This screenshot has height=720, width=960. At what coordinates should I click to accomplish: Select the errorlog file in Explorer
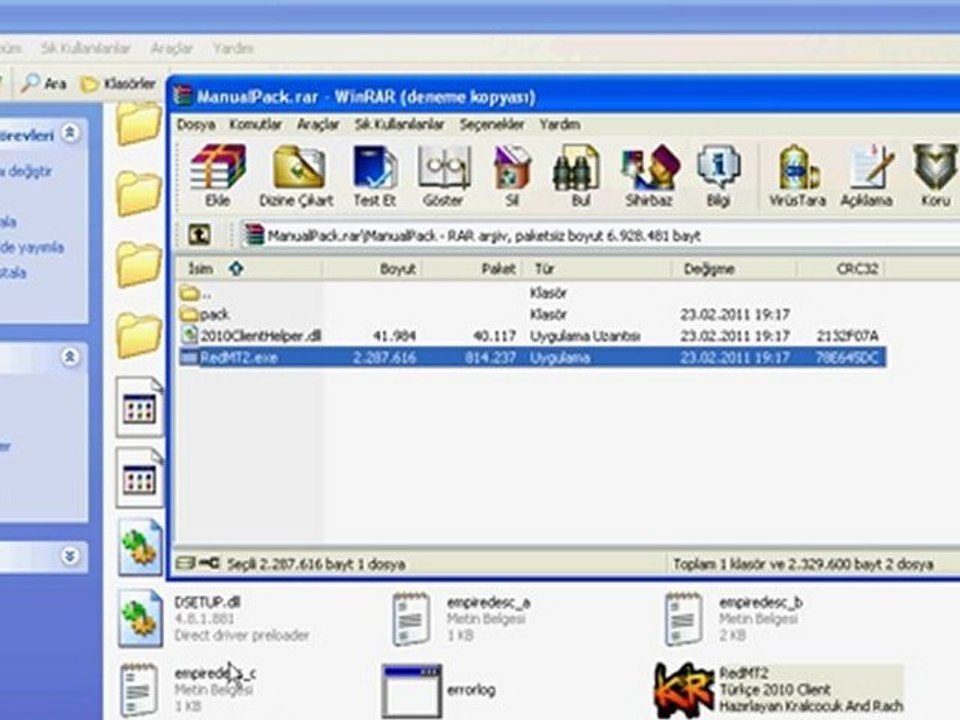438,690
